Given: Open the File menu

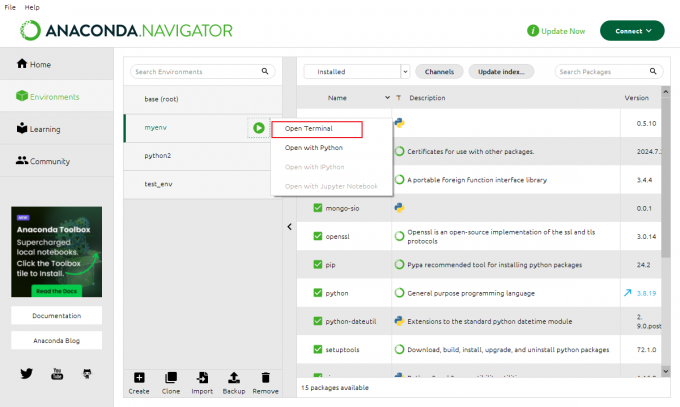Looking at the screenshot, I should [x=10, y=7].
